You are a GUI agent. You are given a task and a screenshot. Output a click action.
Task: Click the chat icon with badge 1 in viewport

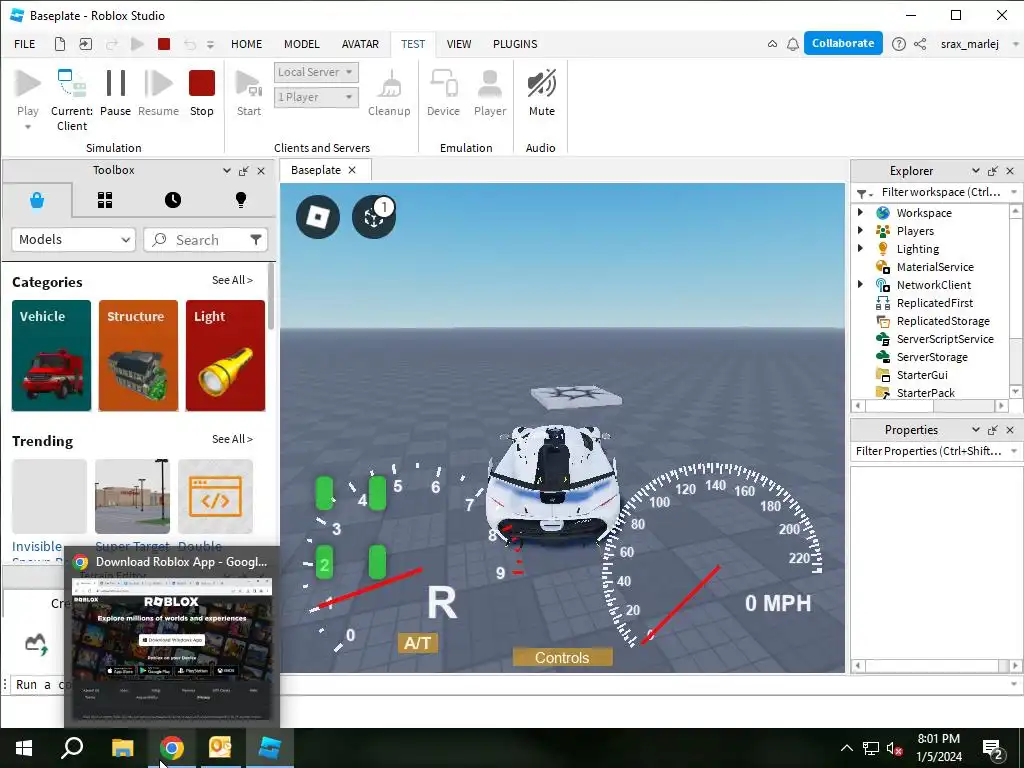tap(374, 217)
